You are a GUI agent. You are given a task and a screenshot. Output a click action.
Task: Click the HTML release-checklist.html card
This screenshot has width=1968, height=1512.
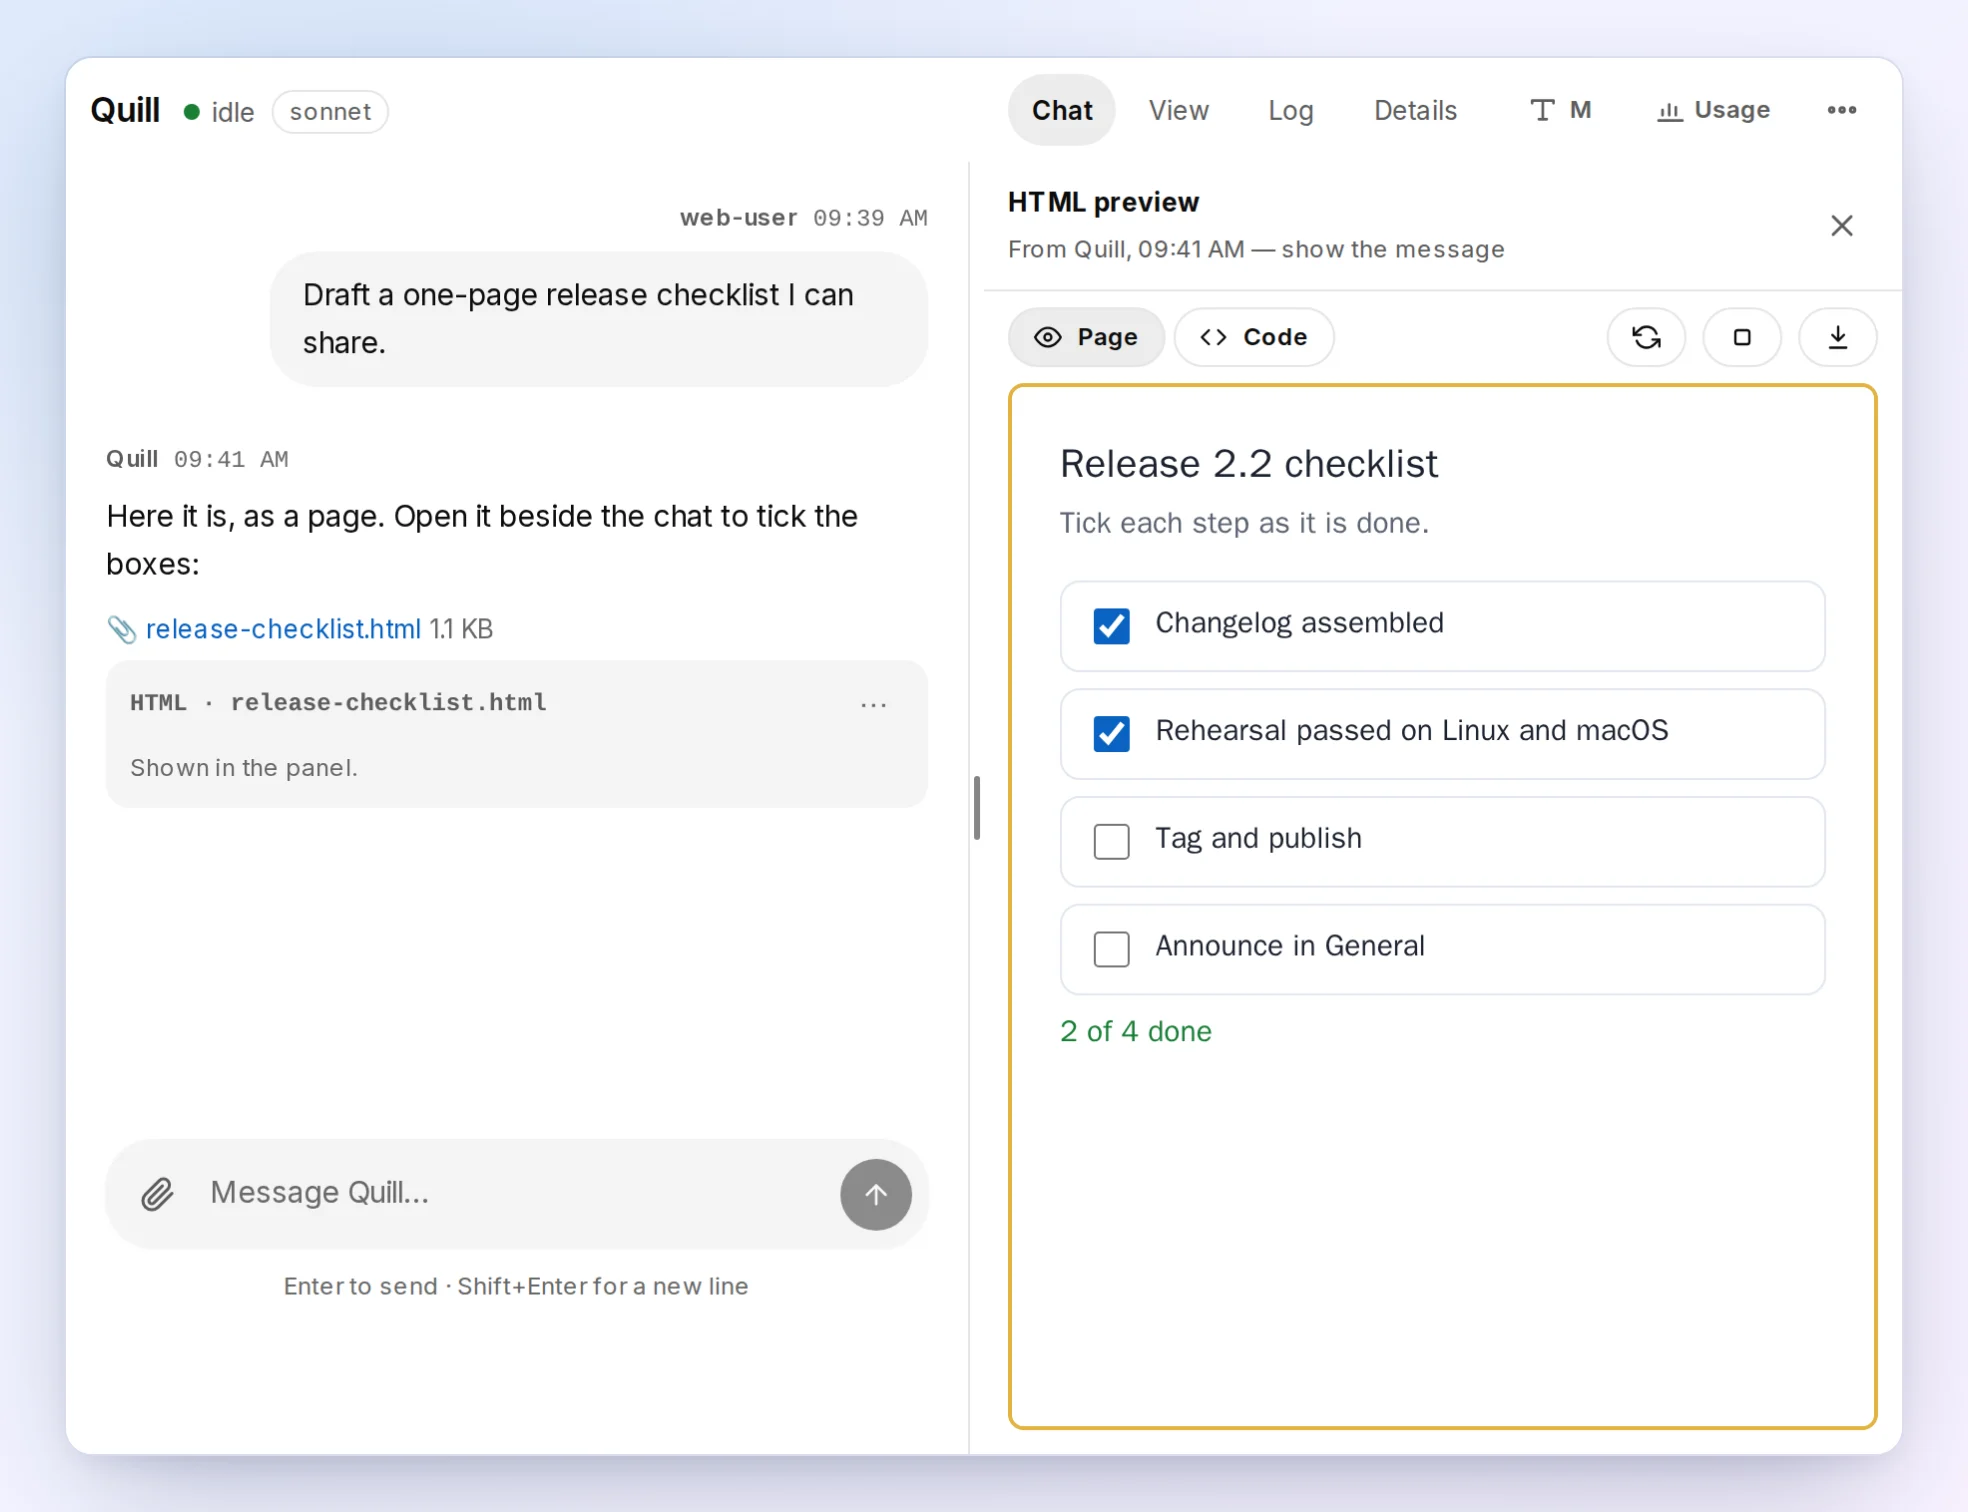(x=517, y=734)
